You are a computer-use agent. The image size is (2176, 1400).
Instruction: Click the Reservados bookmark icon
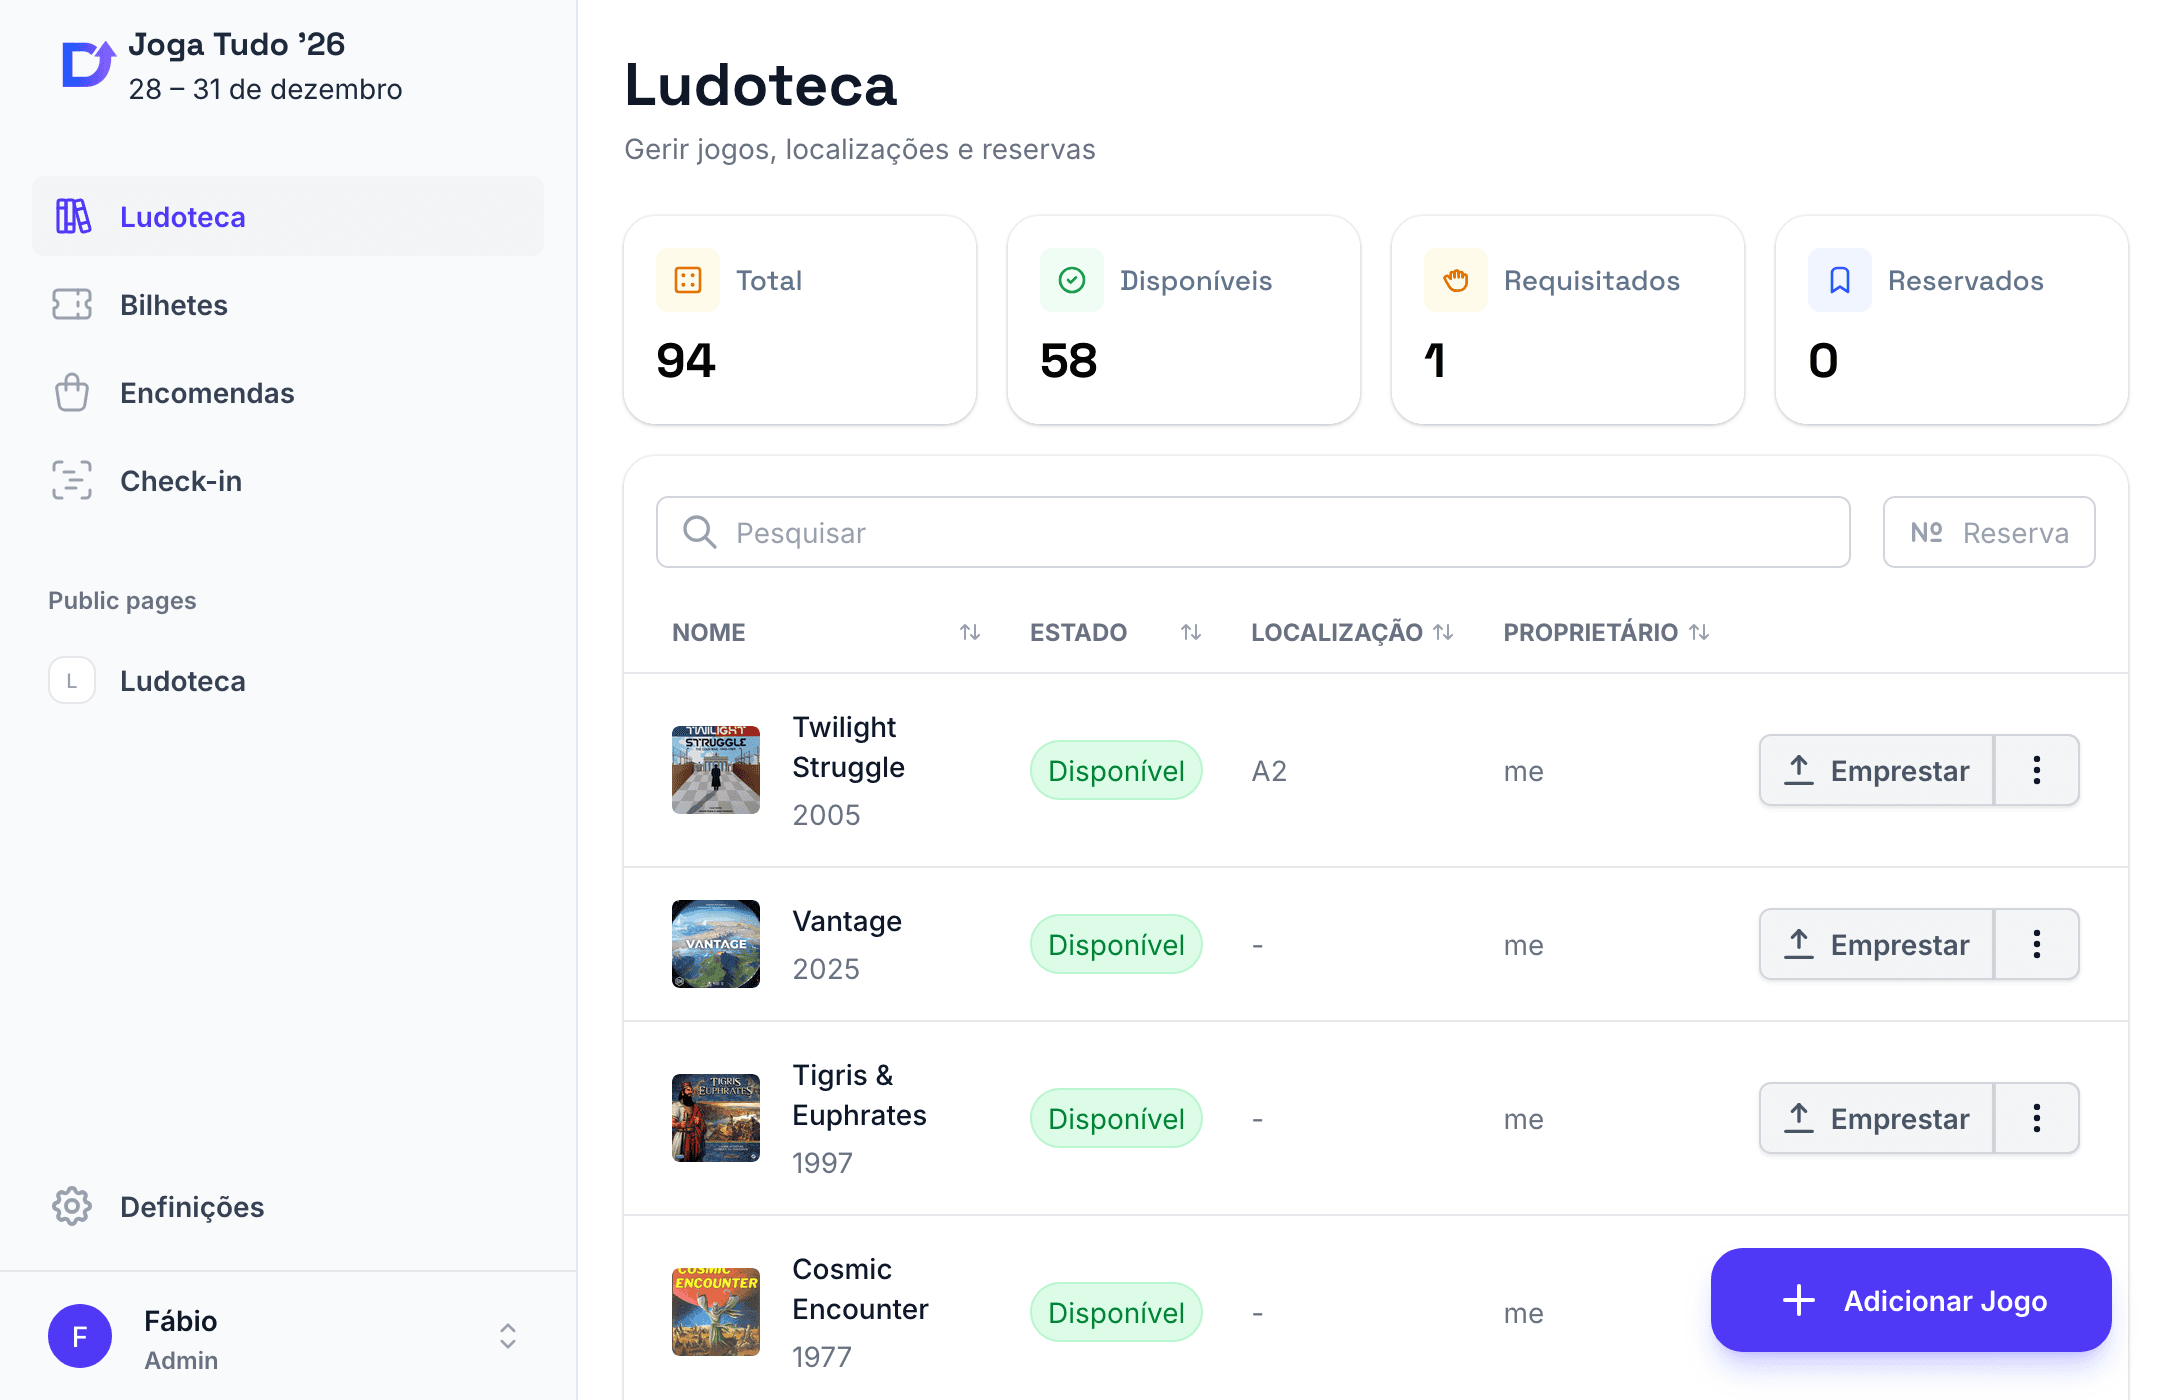(x=1840, y=280)
